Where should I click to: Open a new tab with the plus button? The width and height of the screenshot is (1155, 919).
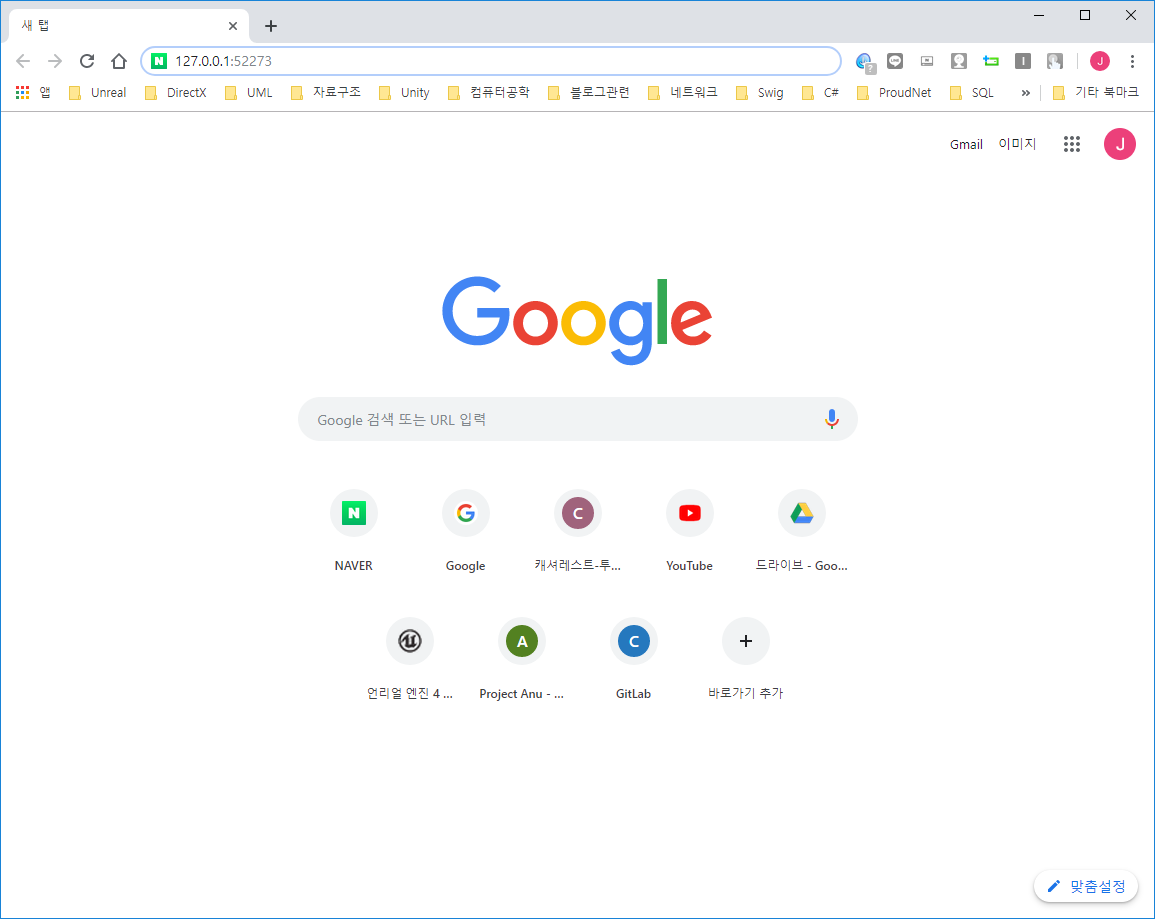271,26
